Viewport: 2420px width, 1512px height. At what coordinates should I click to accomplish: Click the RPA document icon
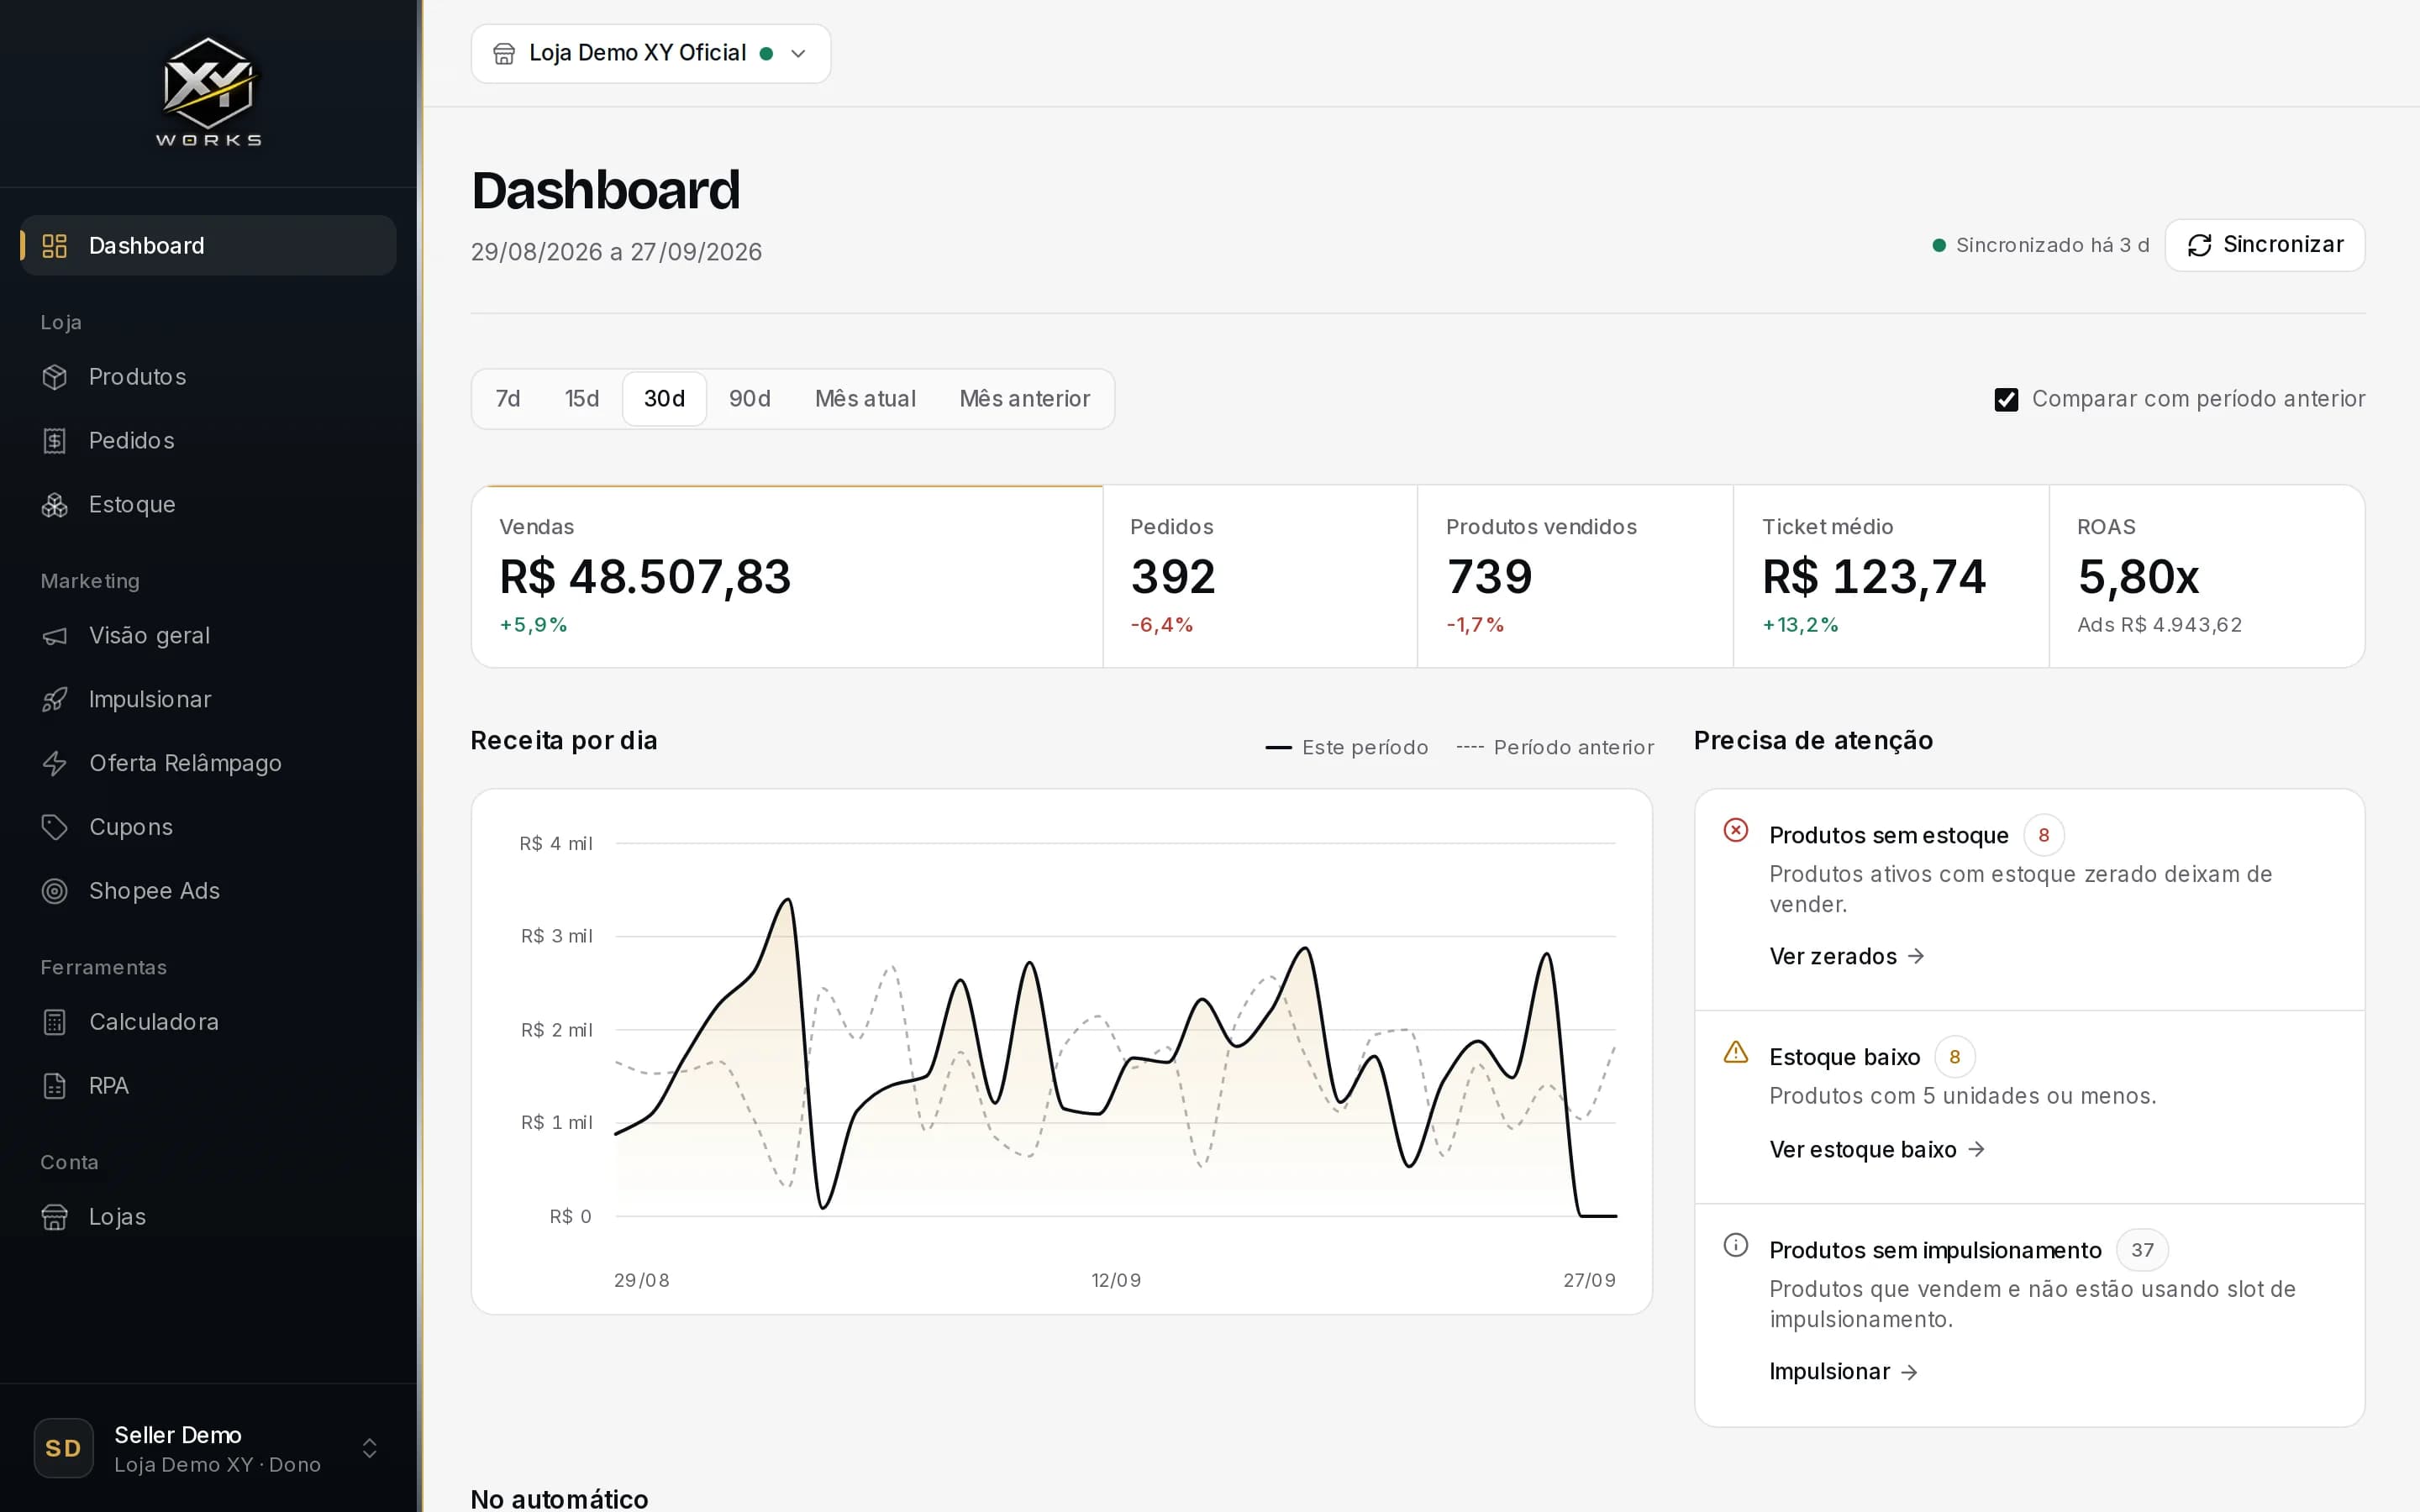click(x=55, y=1086)
